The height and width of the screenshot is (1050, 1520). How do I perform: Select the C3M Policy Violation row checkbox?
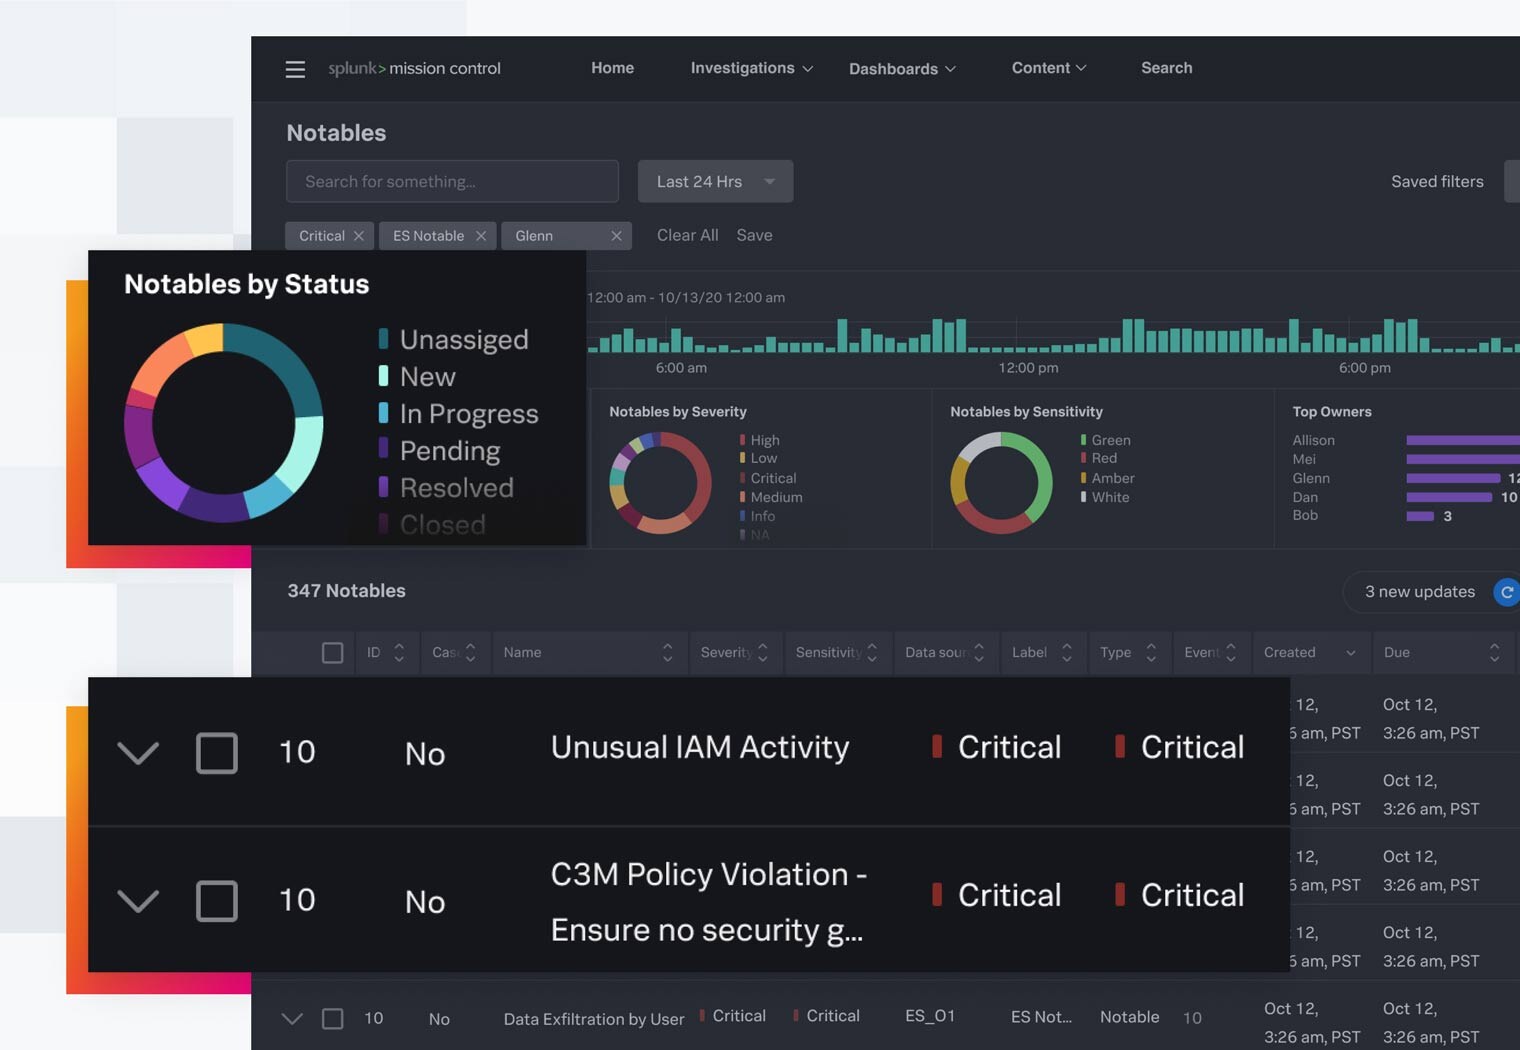click(x=217, y=901)
